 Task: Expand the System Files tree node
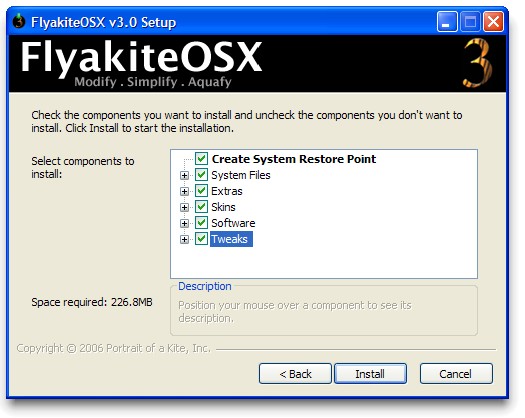click(x=184, y=175)
